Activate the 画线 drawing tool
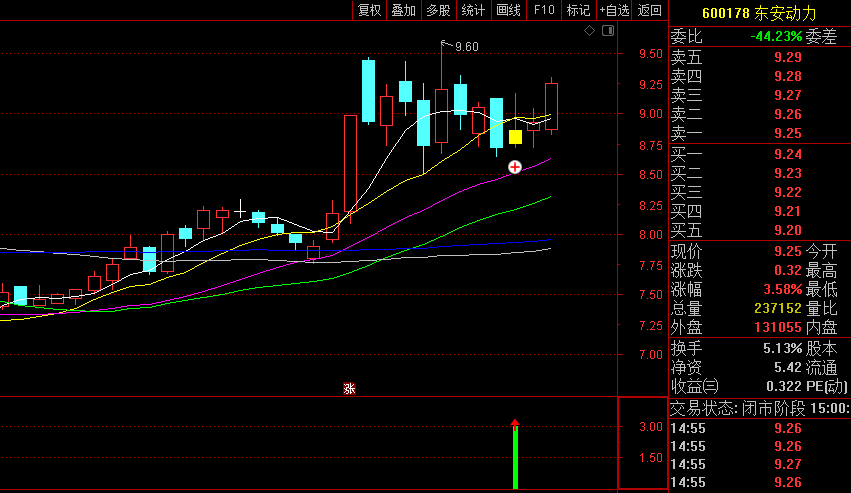 pyautogui.click(x=509, y=10)
